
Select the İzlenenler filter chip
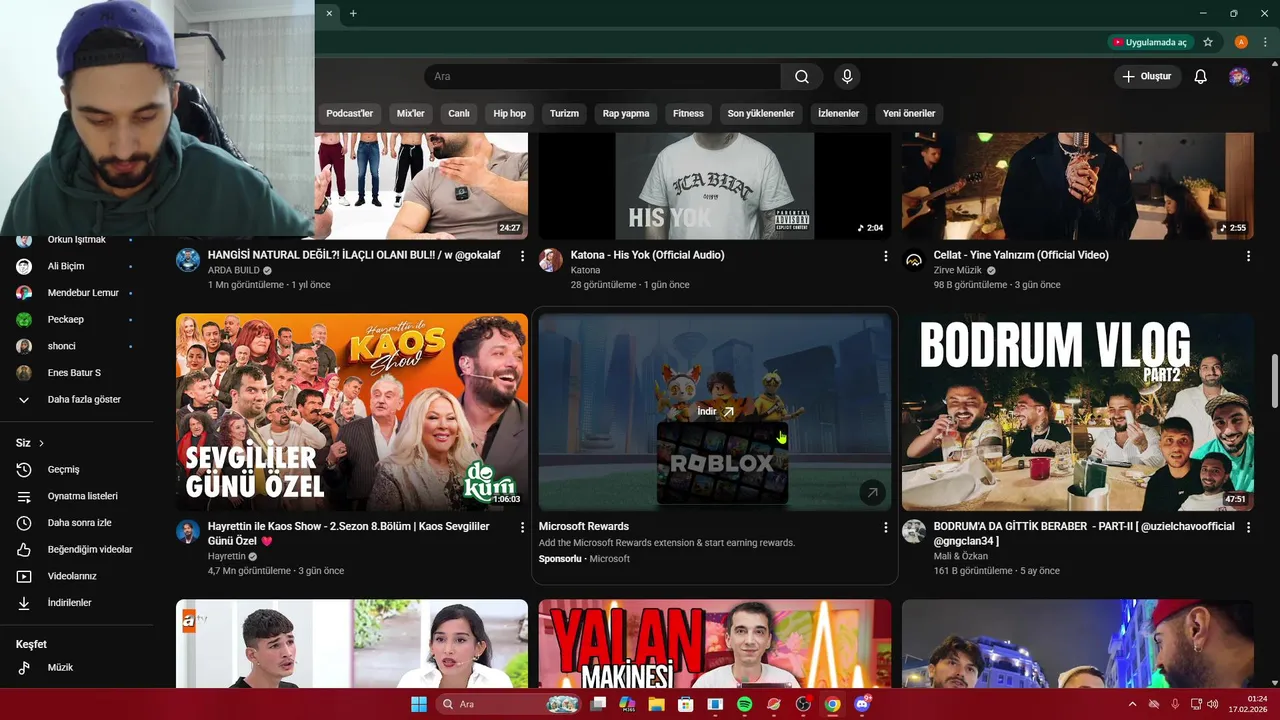pyautogui.click(x=839, y=113)
